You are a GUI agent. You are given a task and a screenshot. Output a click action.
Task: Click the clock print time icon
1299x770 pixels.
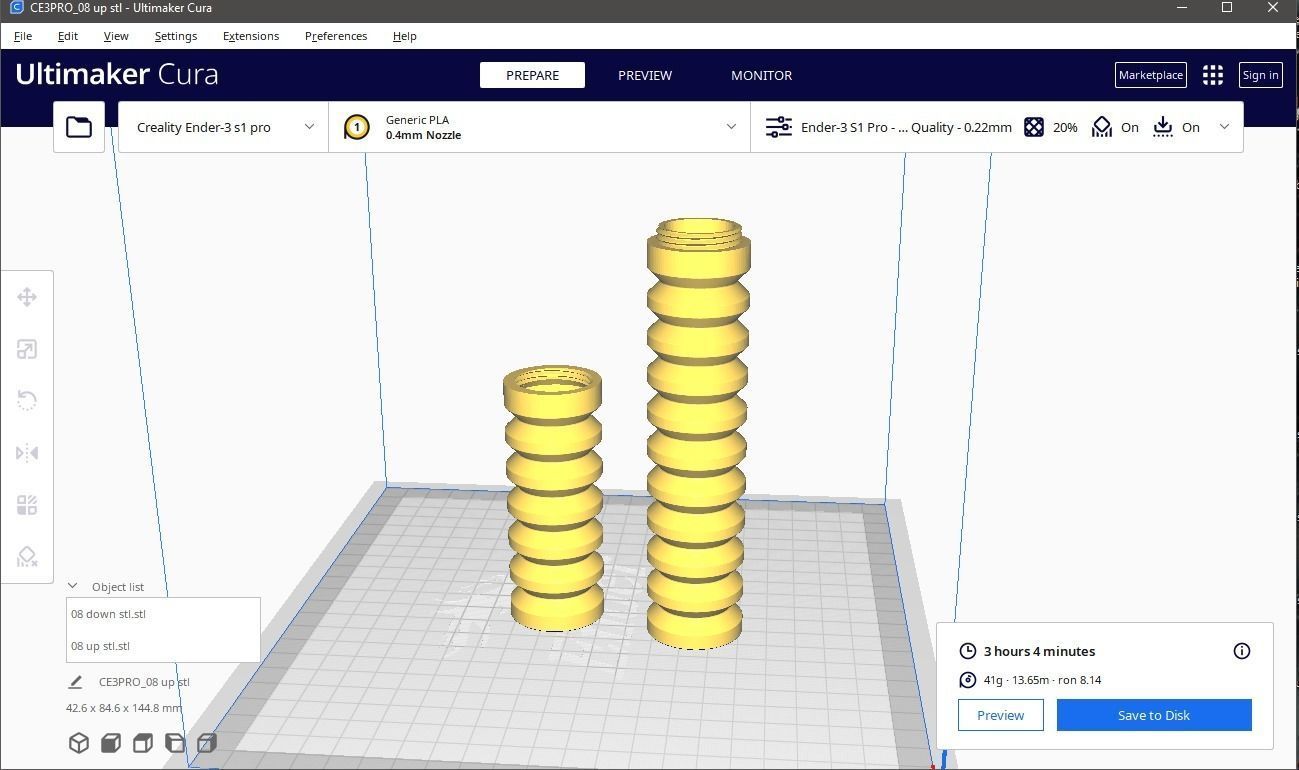(967, 651)
